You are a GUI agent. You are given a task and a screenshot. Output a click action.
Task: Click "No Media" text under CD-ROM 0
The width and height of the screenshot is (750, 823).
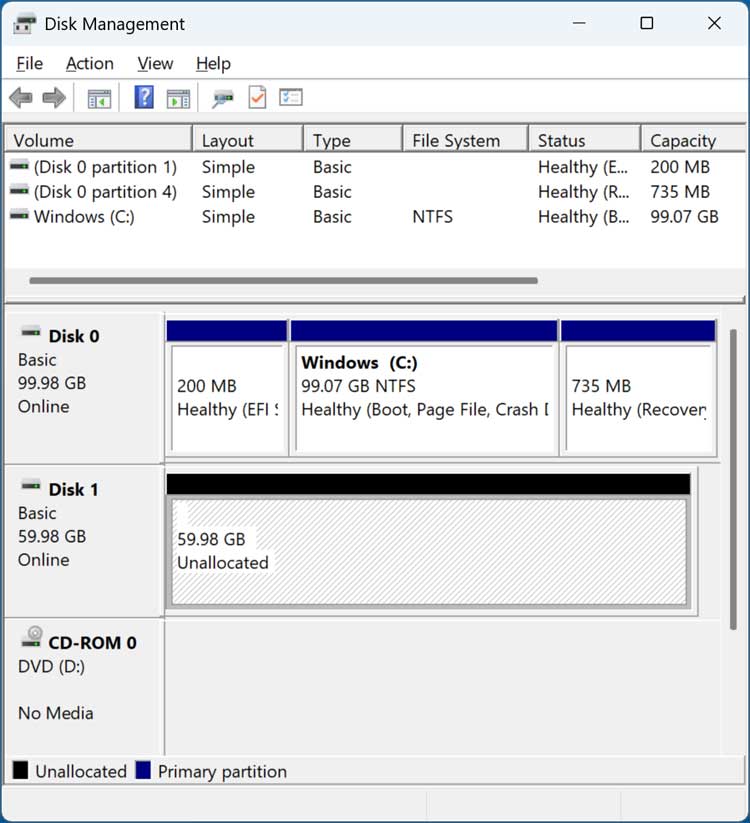click(56, 713)
